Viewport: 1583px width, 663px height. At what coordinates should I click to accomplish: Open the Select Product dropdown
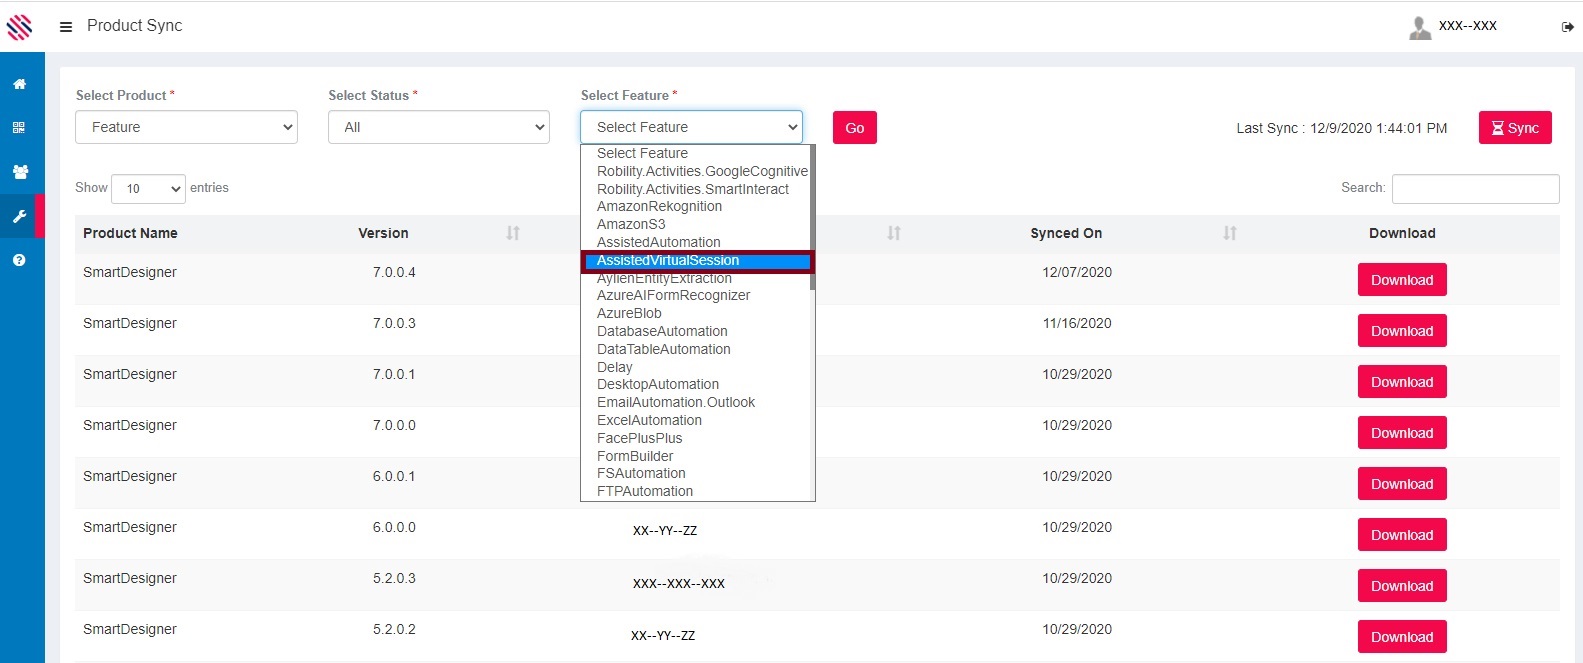(x=186, y=127)
